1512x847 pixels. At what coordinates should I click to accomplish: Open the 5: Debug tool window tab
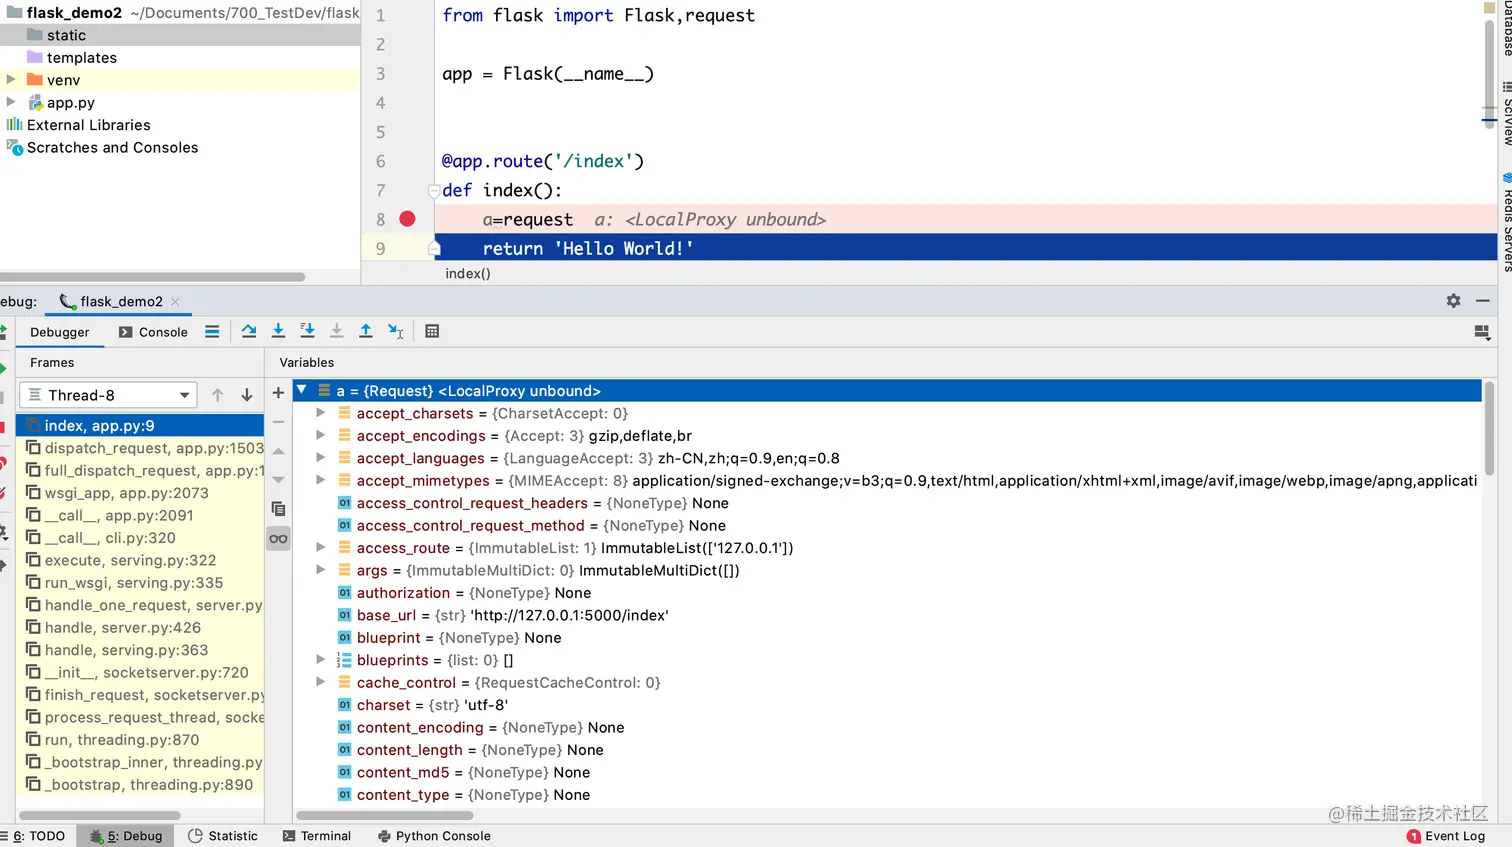(126, 836)
